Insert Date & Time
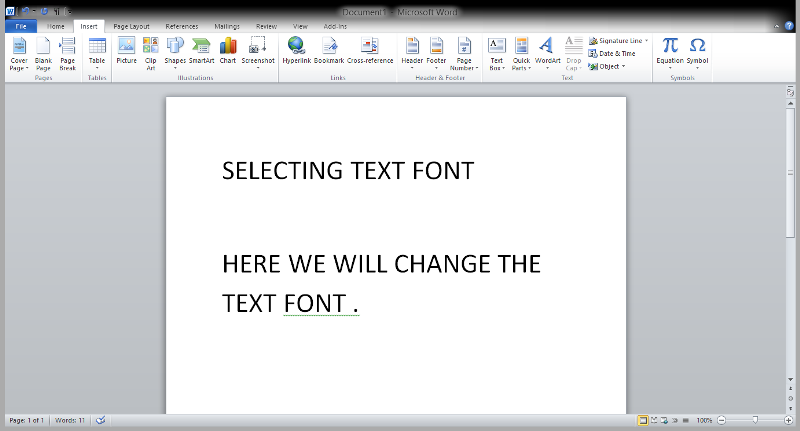 click(612, 53)
